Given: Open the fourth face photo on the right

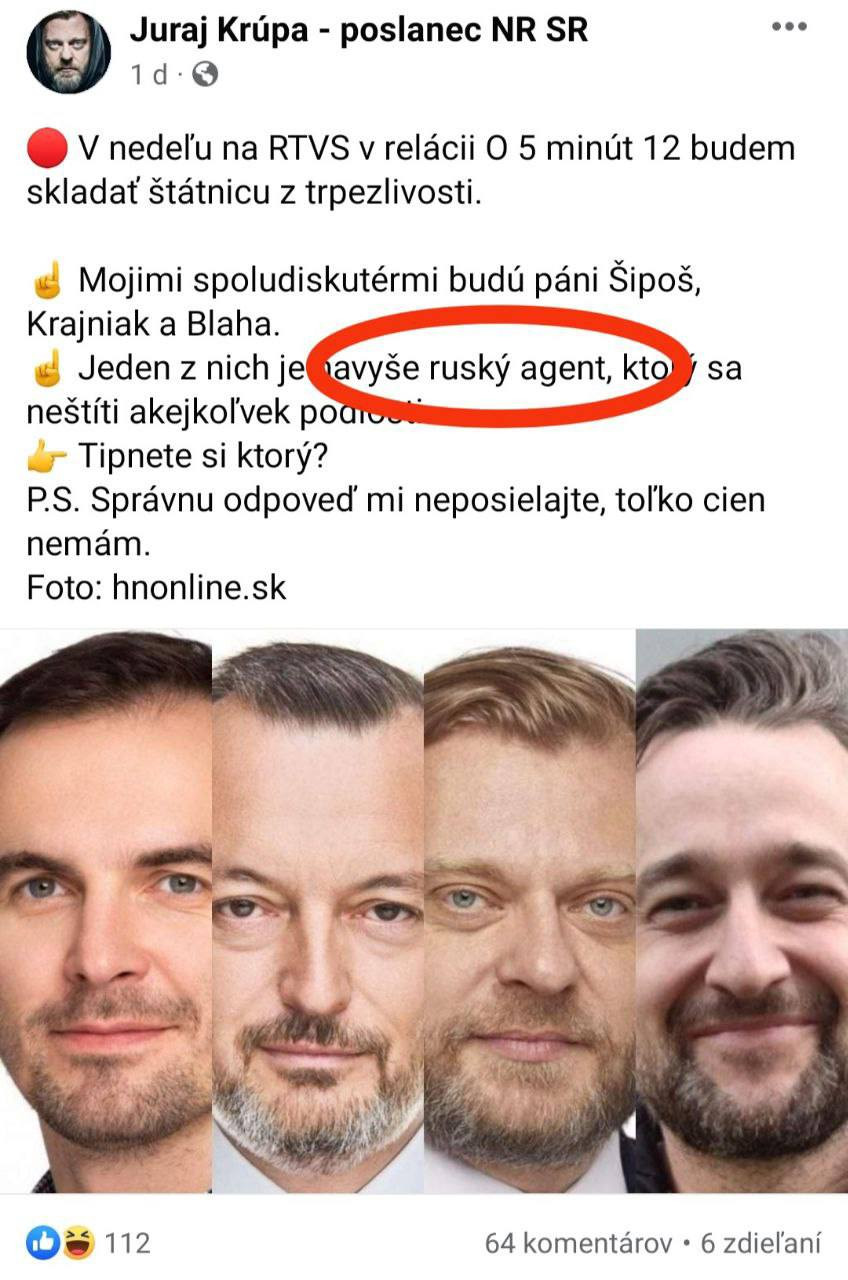Looking at the screenshot, I should click(x=742, y=912).
